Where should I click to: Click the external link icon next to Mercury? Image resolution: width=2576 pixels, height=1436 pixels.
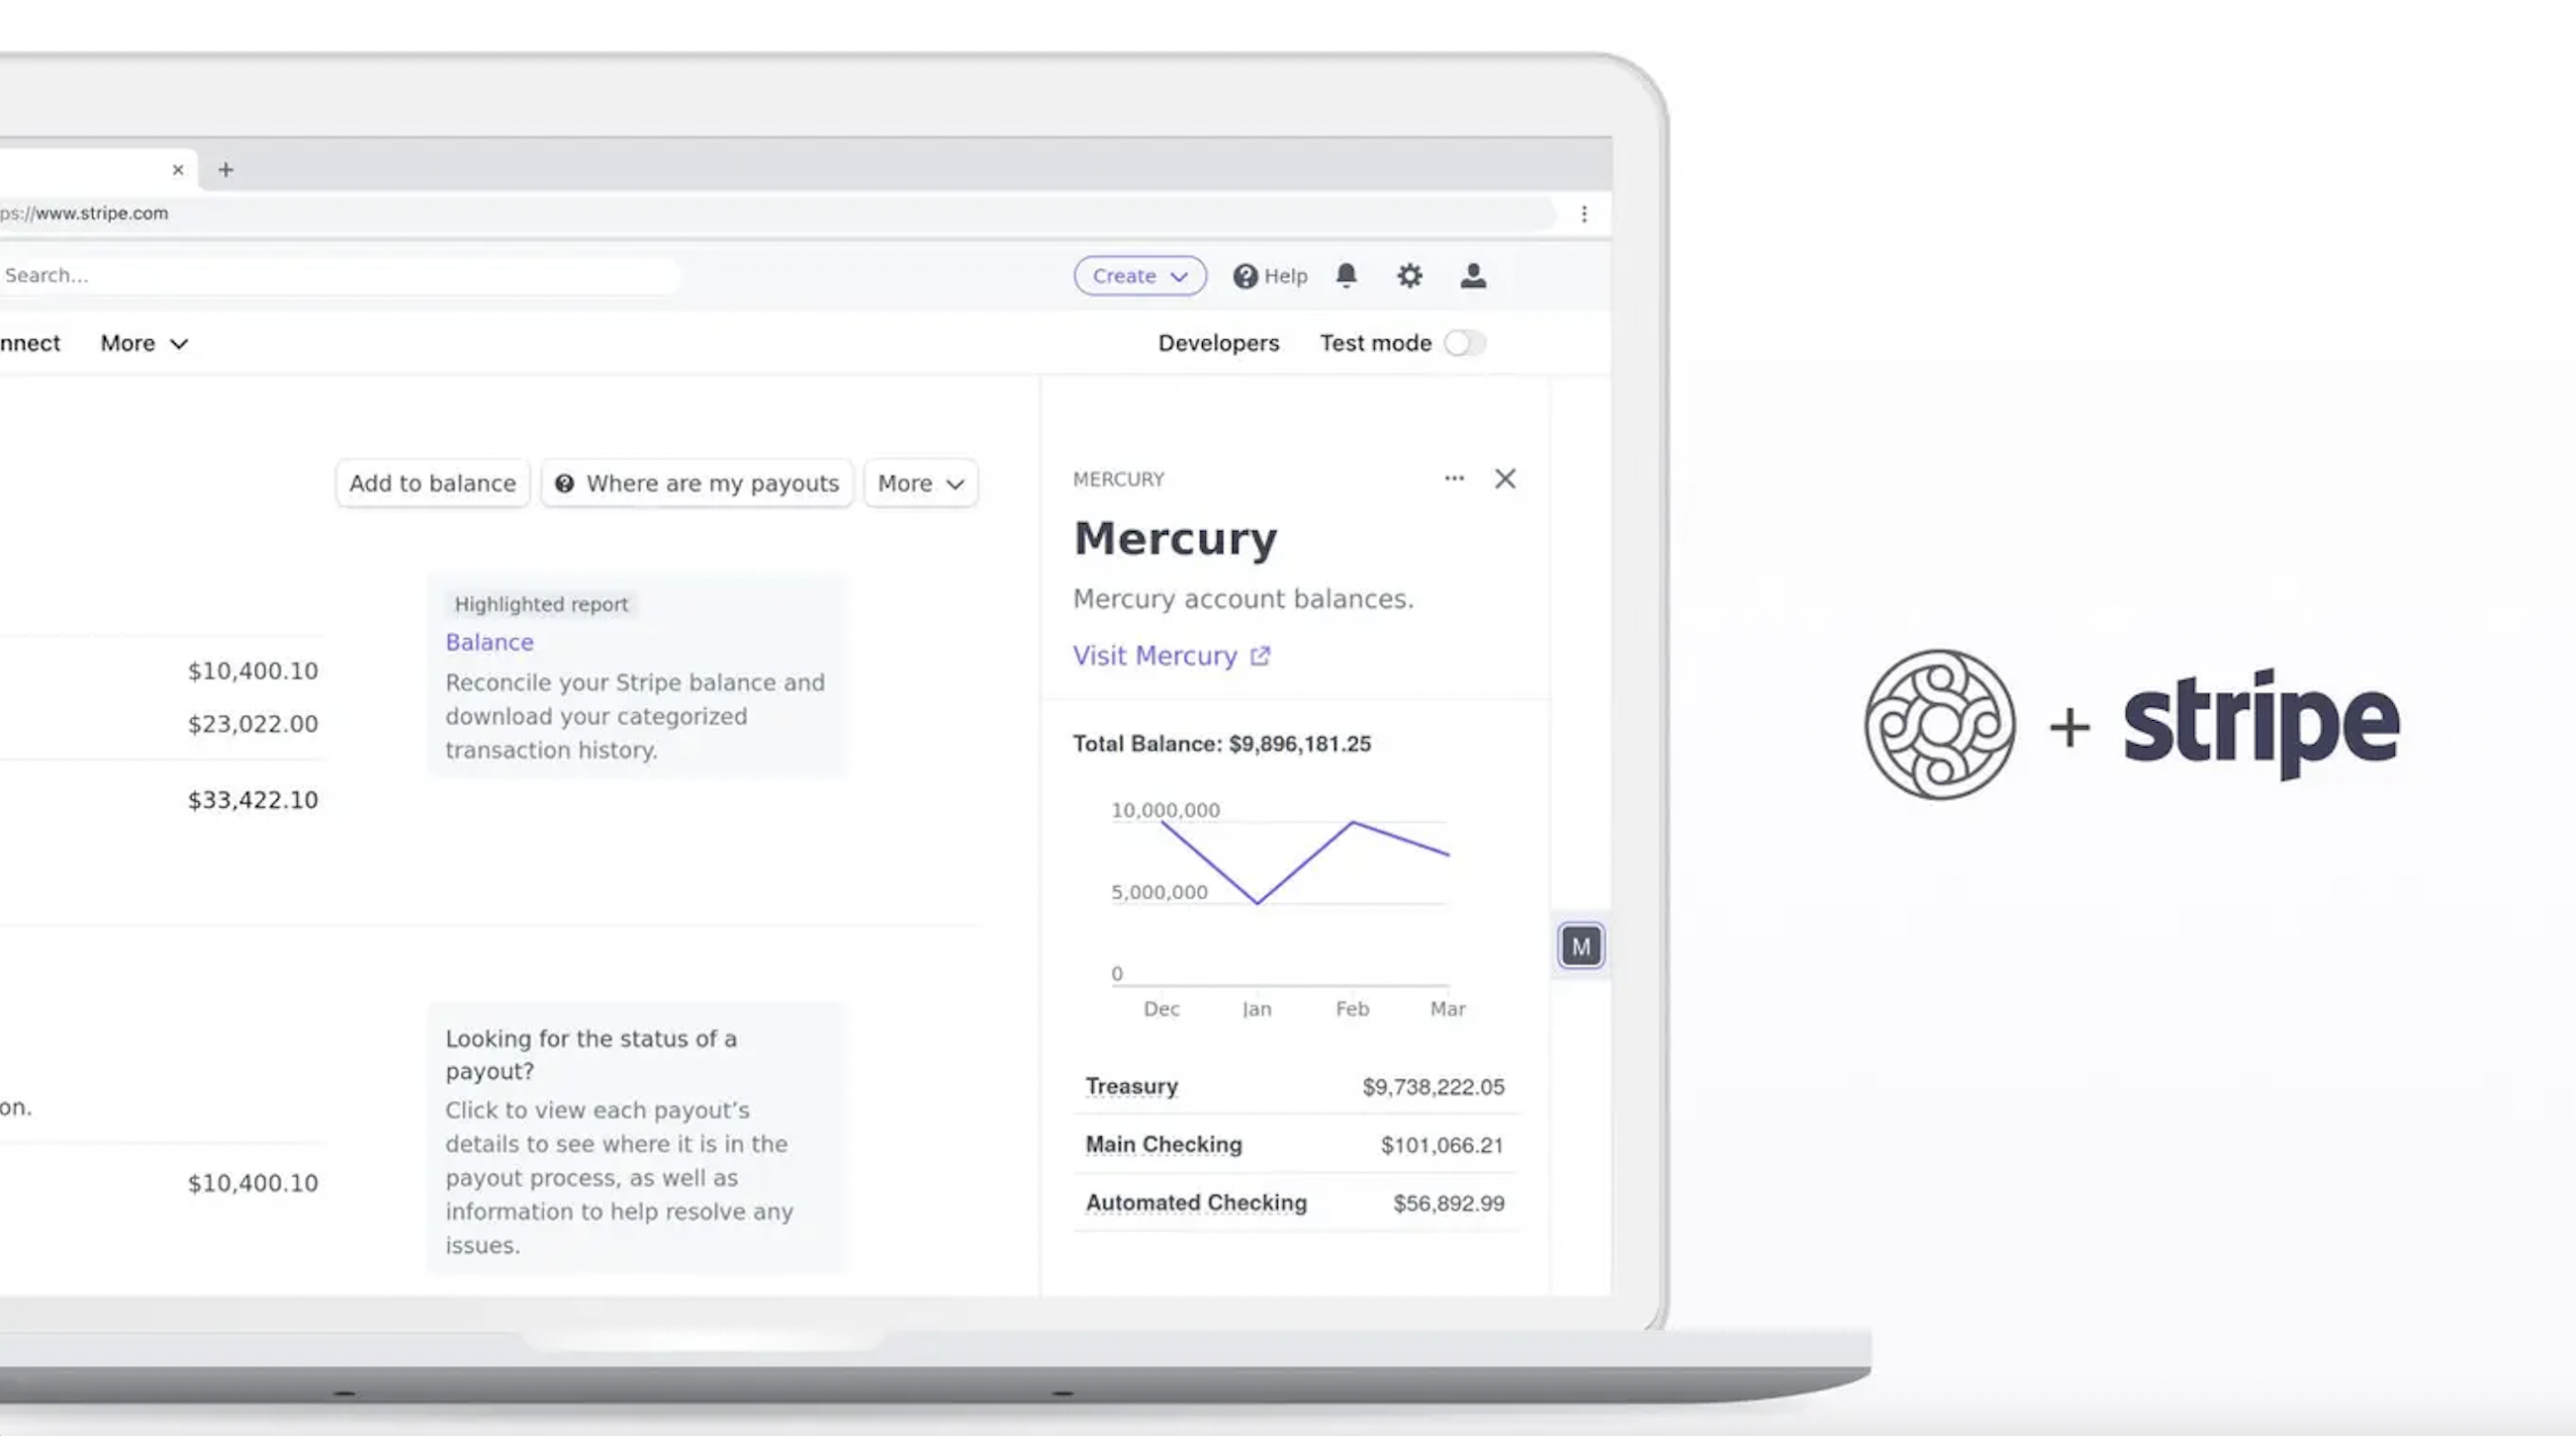click(1260, 656)
